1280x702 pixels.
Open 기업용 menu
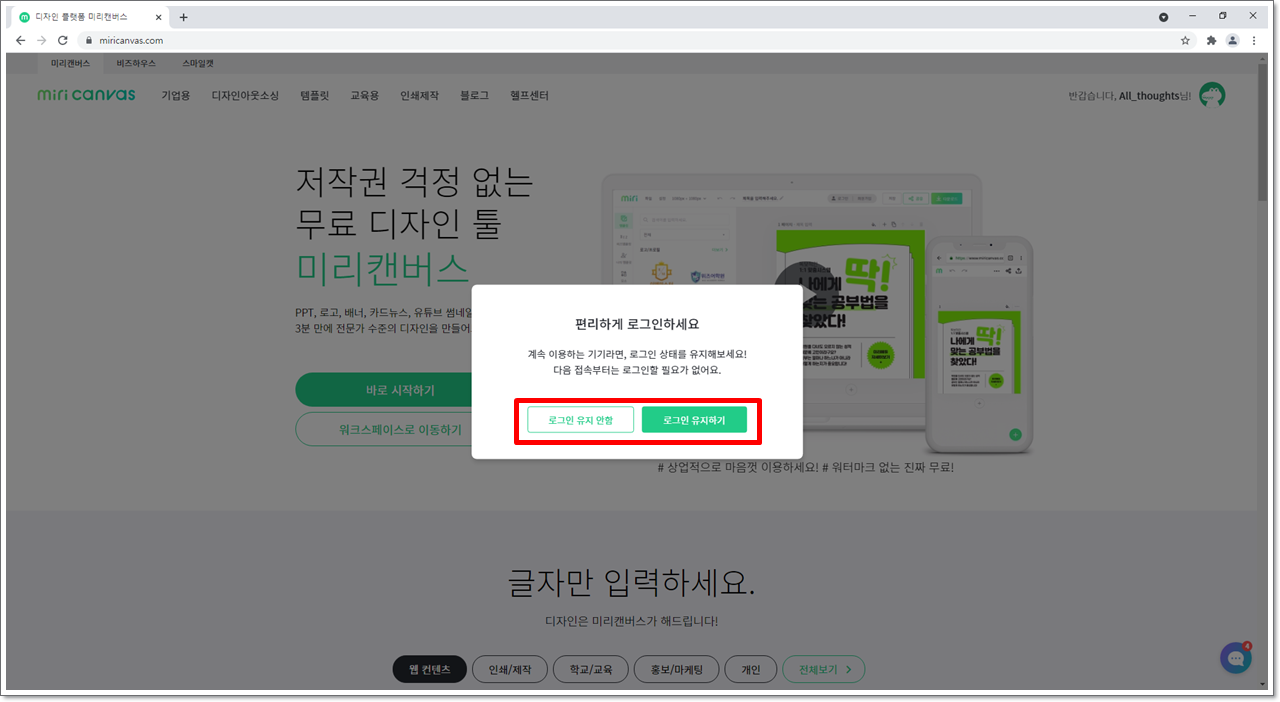[x=176, y=96]
